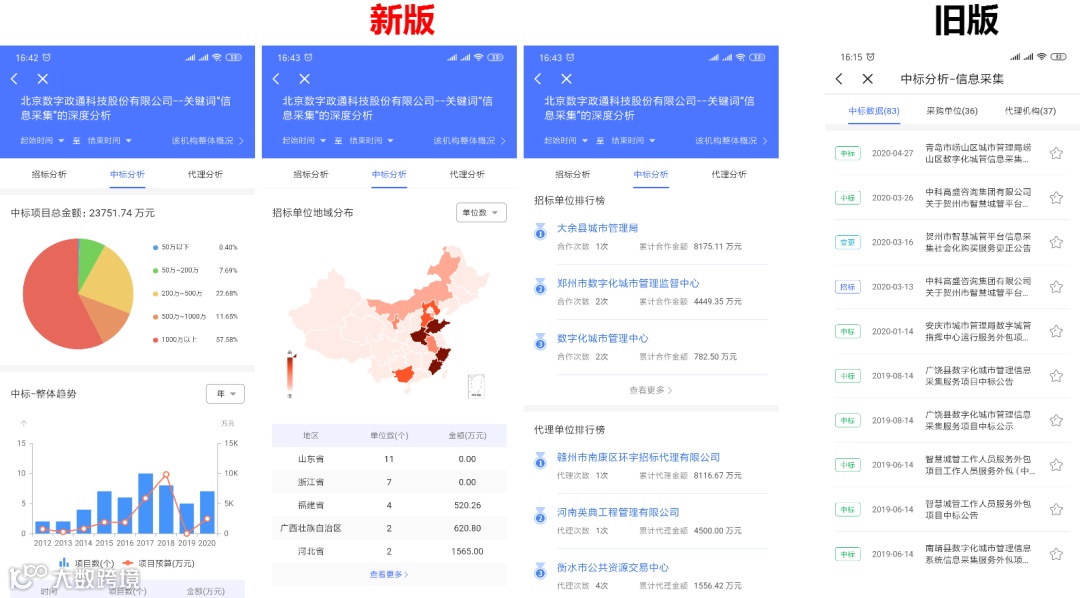Star the 广饶县 项目中标公告 entry
This screenshot has width=1080, height=598.
pyautogui.click(x=1056, y=376)
